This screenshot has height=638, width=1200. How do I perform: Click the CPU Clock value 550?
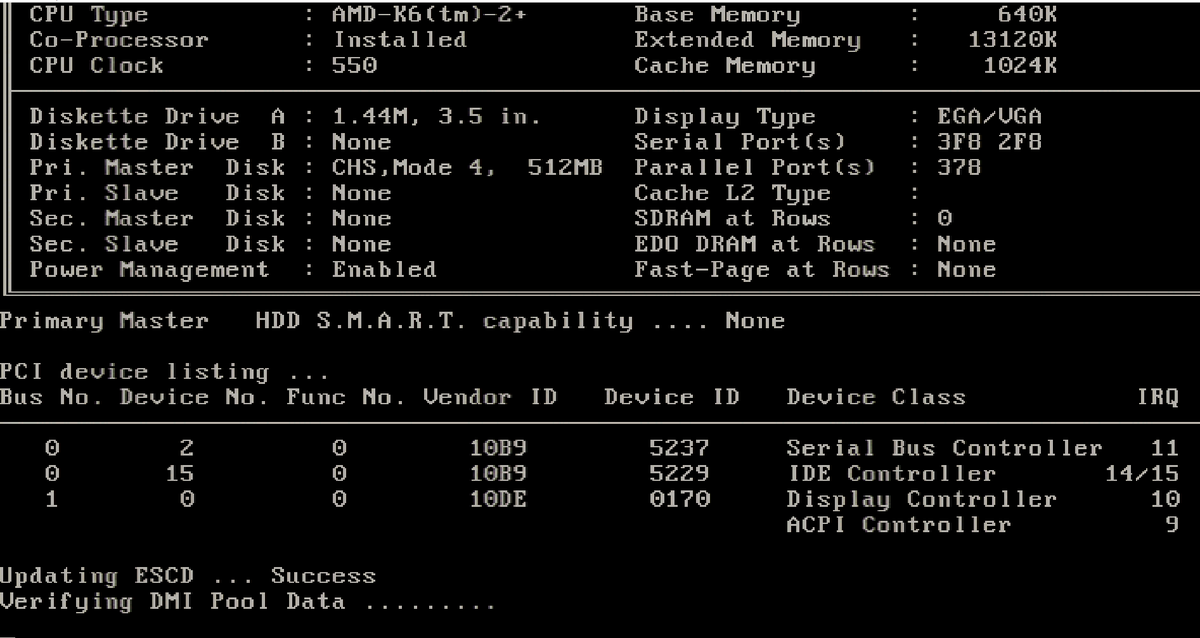point(355,66)
